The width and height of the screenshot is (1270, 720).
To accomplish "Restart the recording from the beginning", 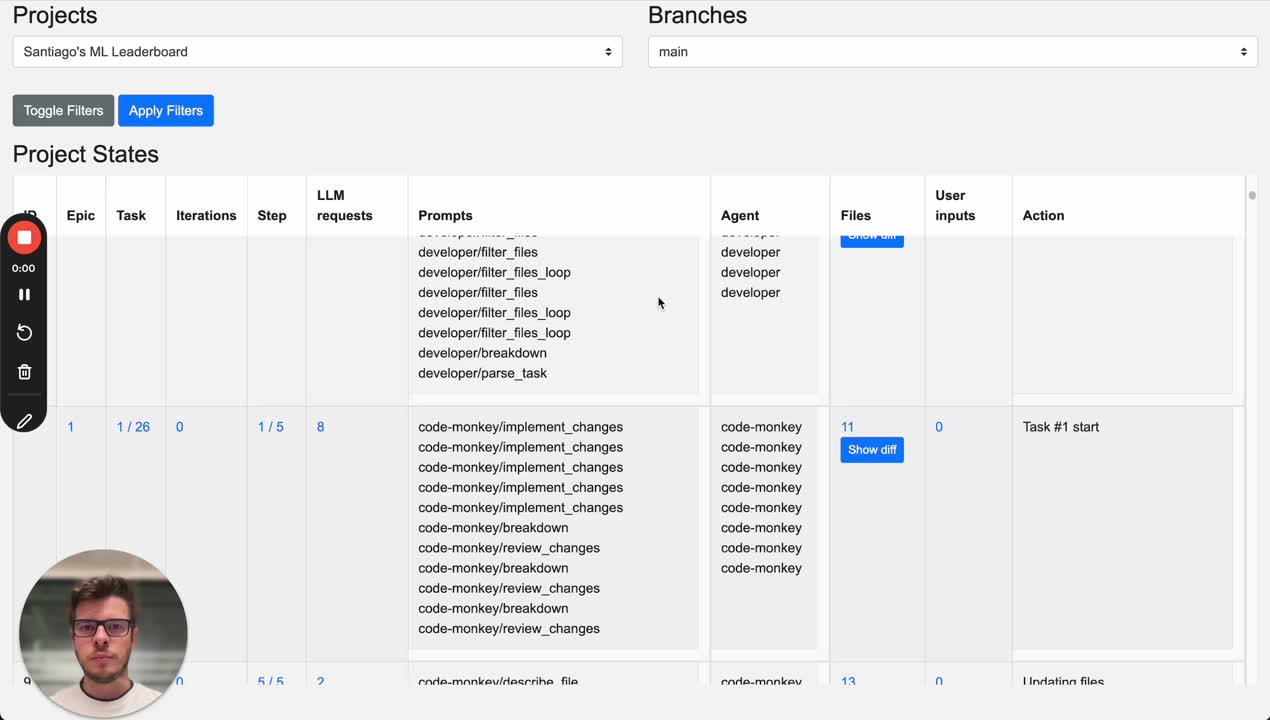I will (24, 332).
